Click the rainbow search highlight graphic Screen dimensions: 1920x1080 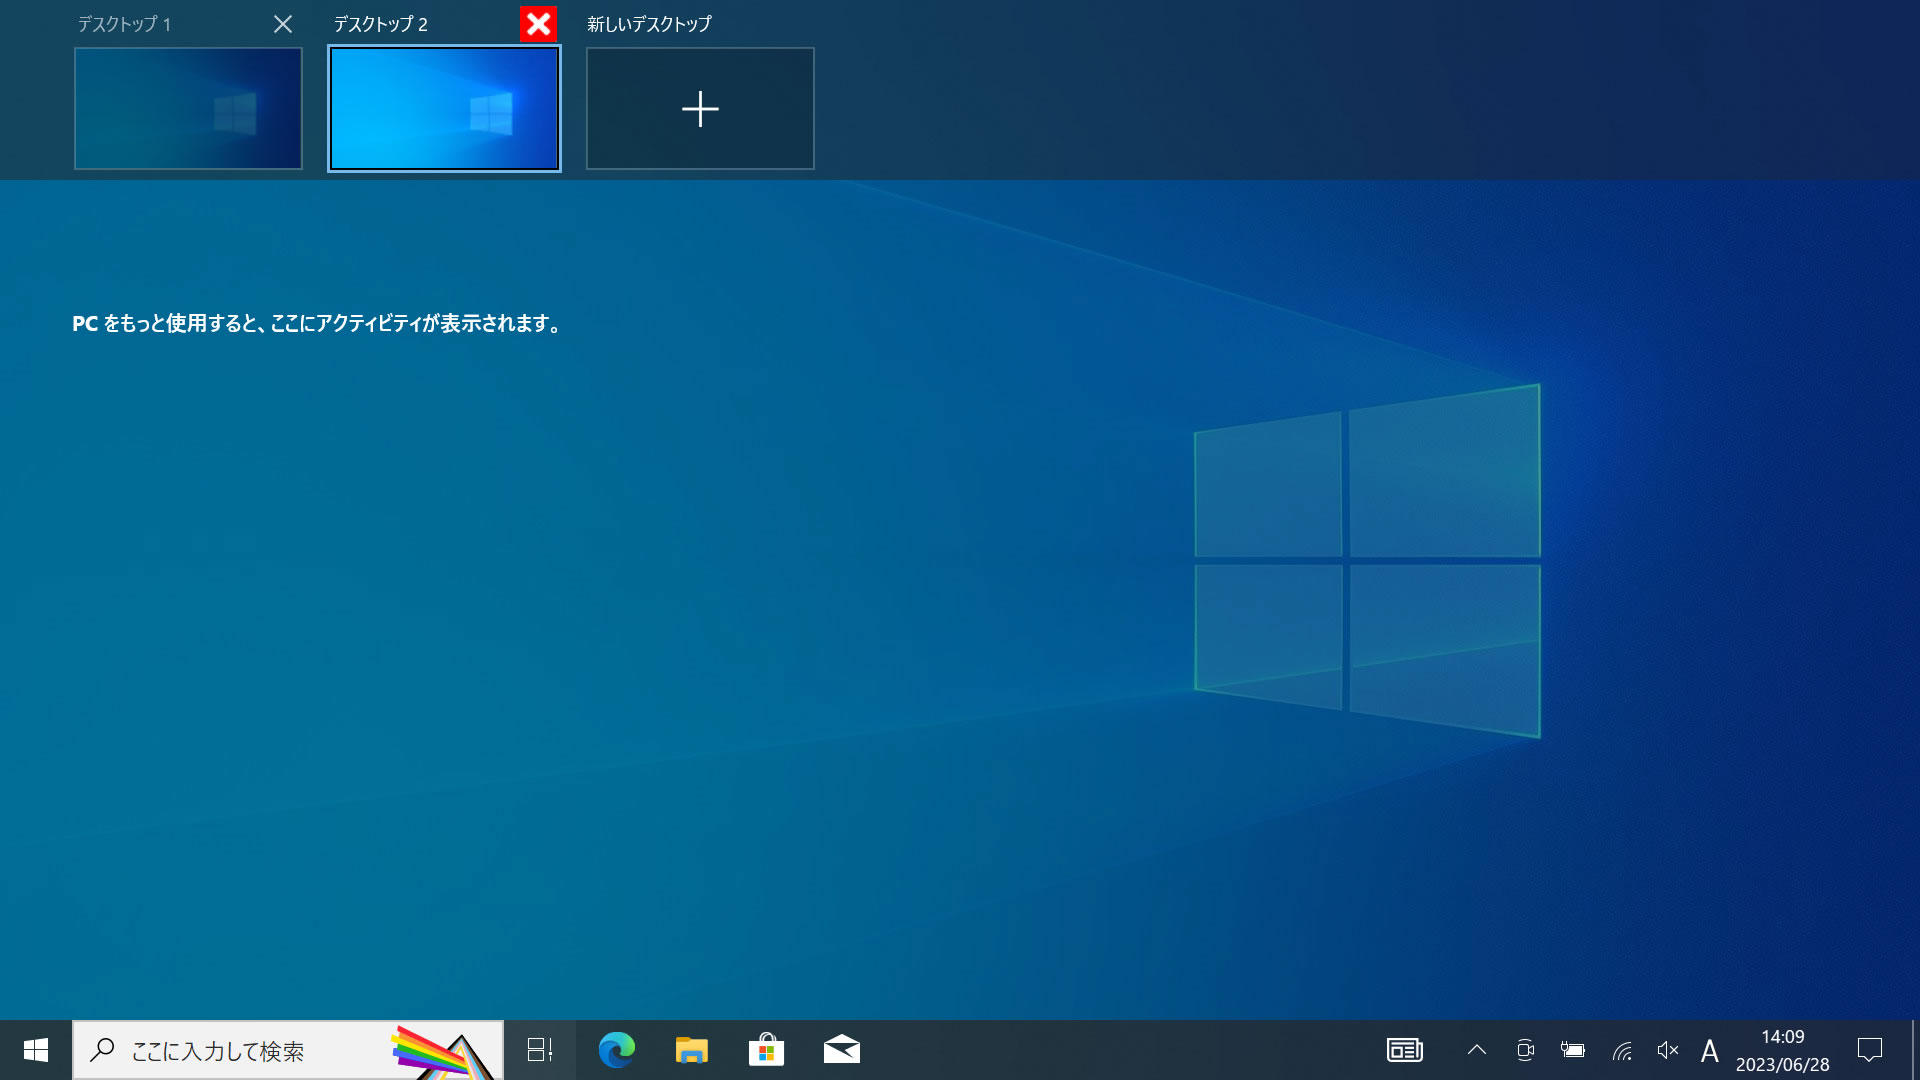[443, 1052]
